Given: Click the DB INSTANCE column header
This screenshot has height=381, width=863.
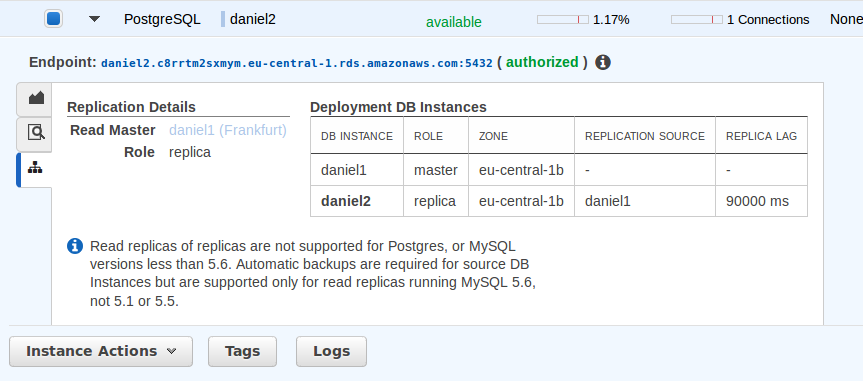Looking at the screenshot, I should (357, 136).
